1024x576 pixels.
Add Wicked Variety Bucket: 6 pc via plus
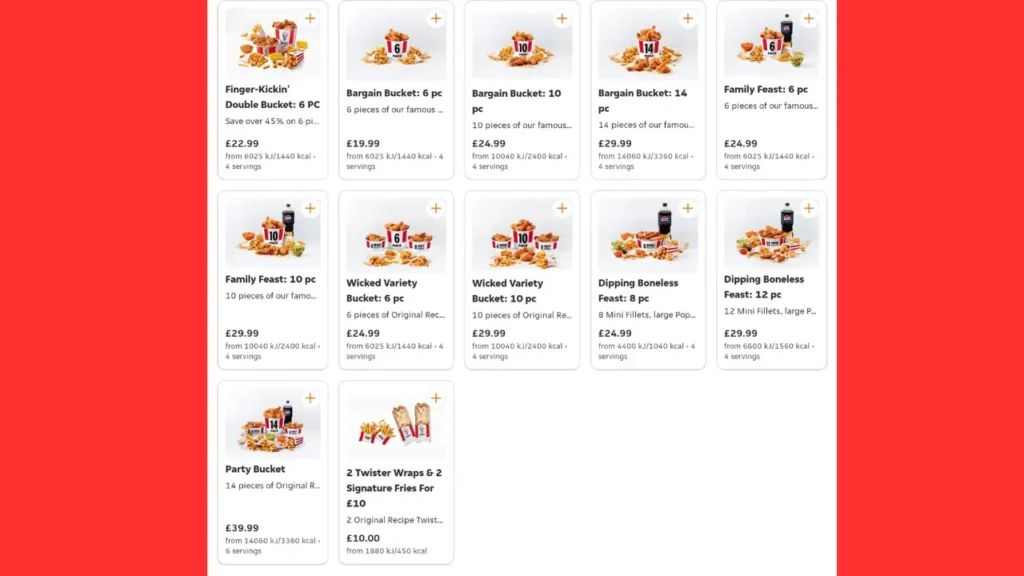436,209
